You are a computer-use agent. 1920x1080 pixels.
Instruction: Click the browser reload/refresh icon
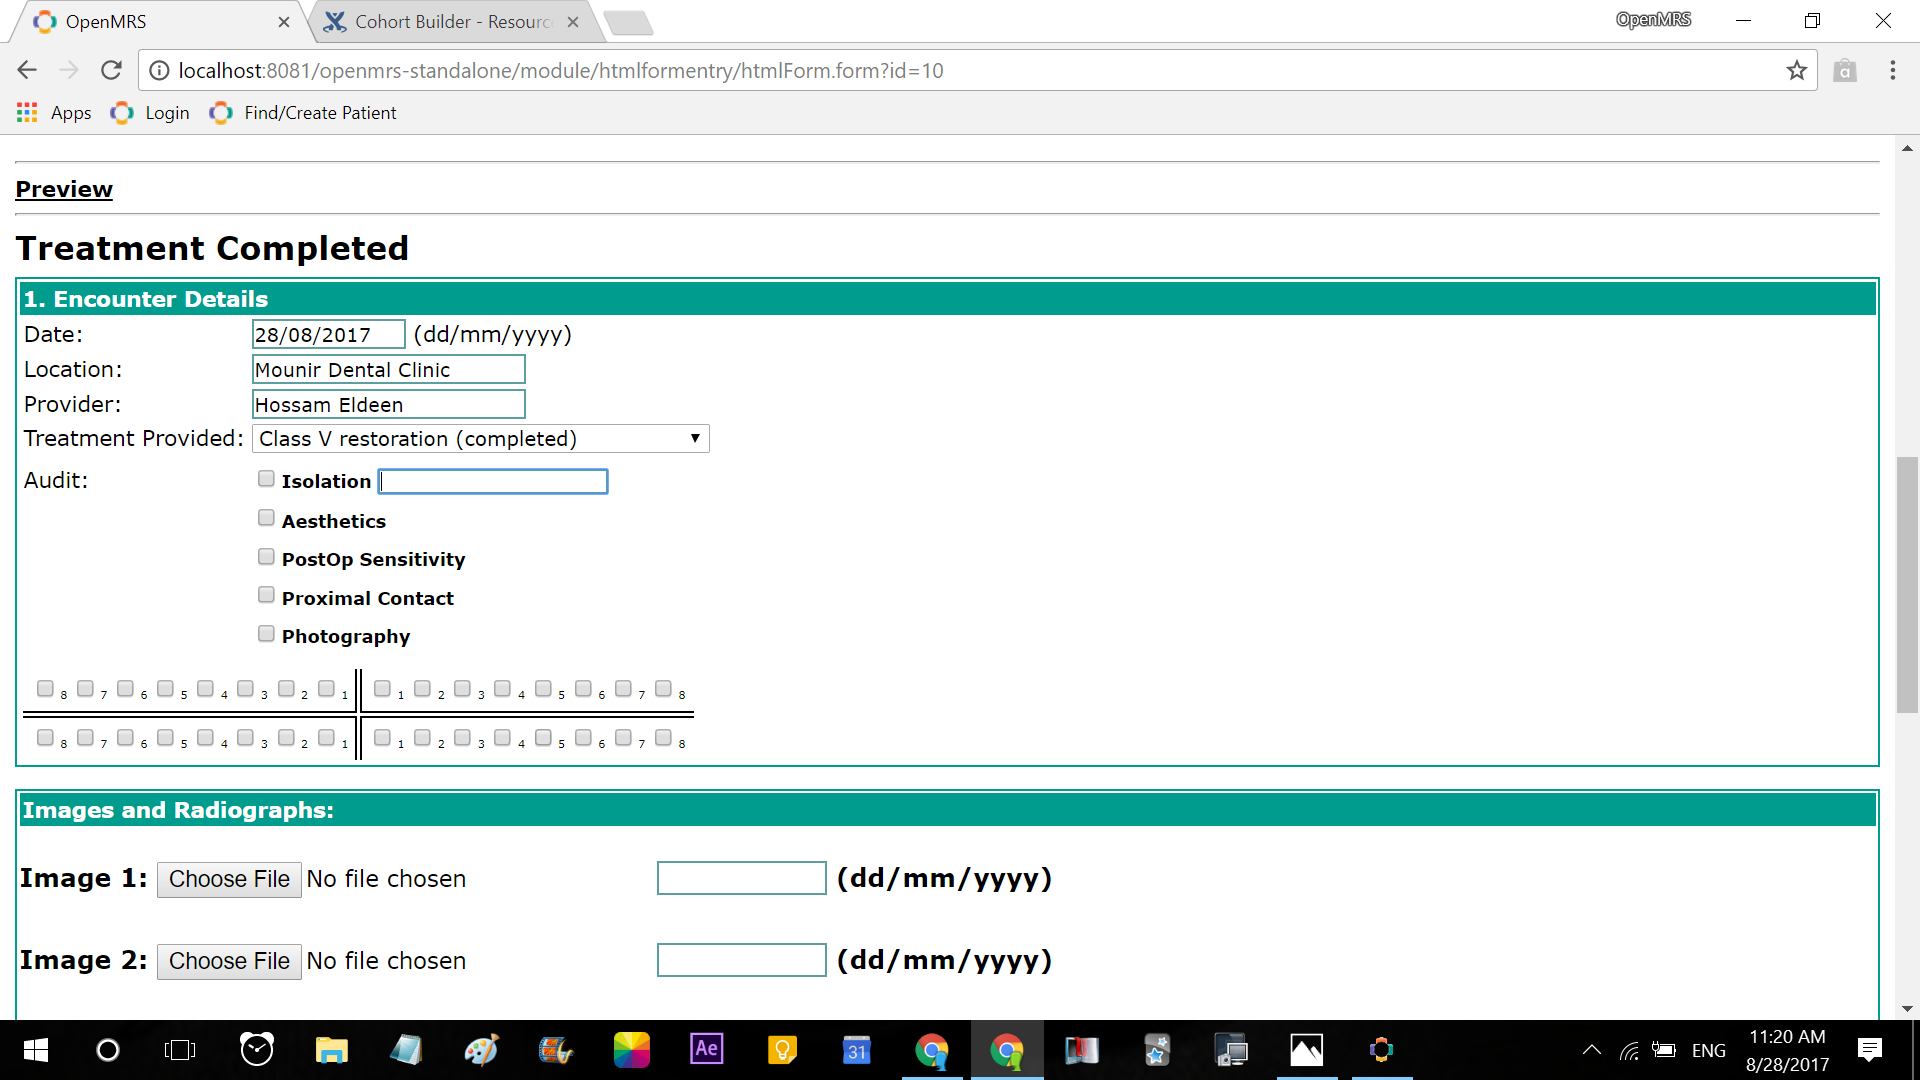coord(112,70)
